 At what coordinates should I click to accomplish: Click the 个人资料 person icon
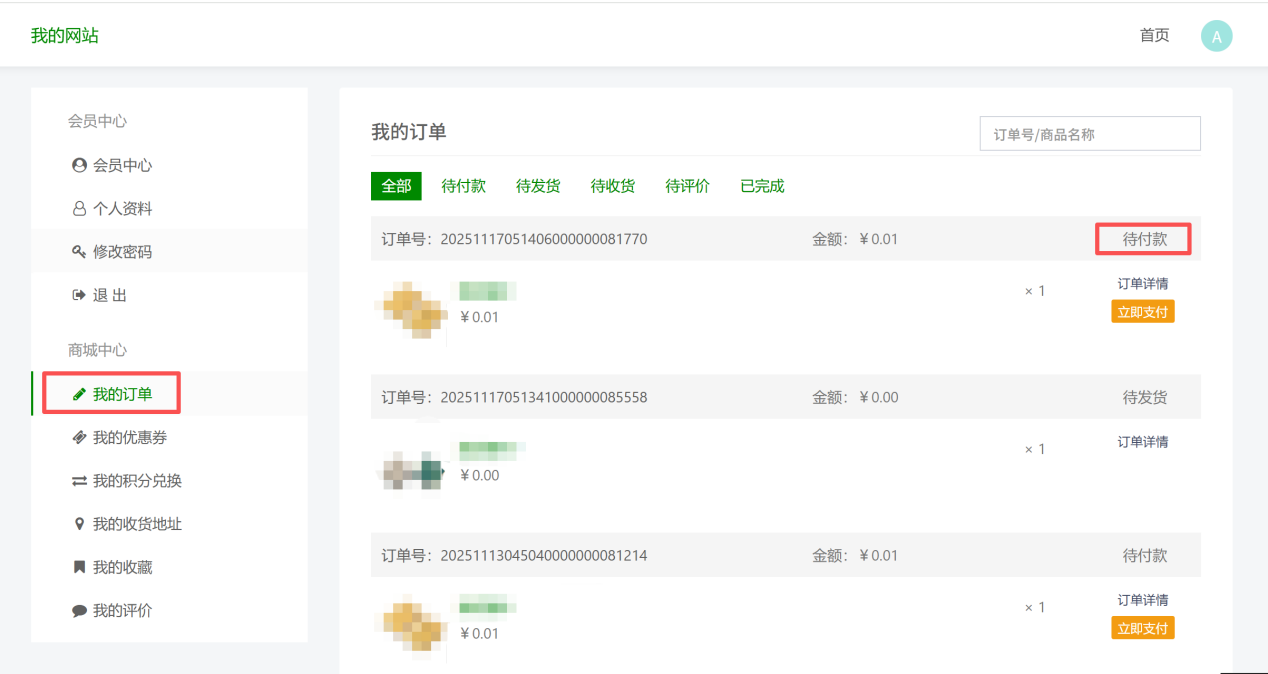[x=79, y=209]
